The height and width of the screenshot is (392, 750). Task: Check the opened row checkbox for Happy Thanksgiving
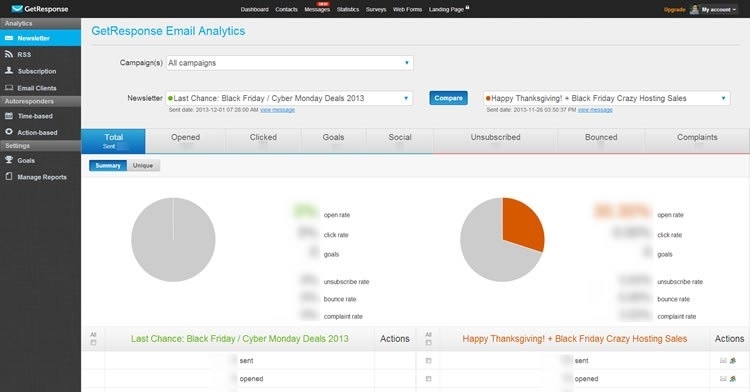tap(428, 379)
